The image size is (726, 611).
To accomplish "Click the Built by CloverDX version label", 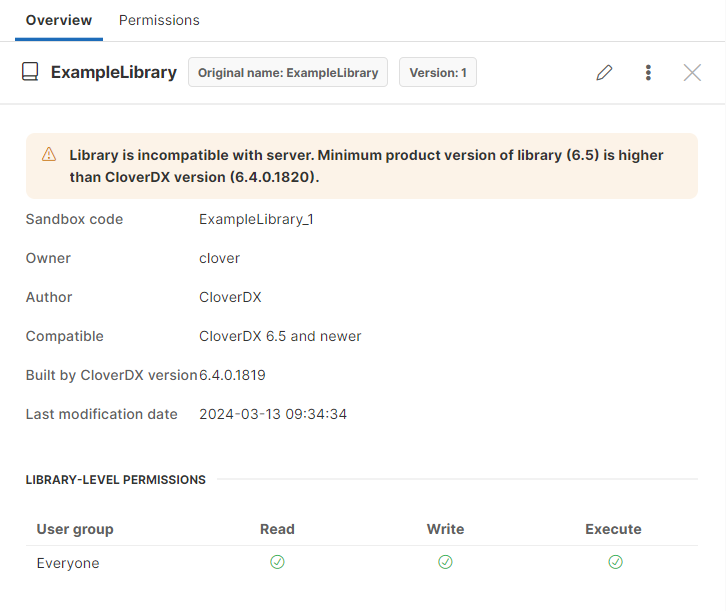I will 112,375.
